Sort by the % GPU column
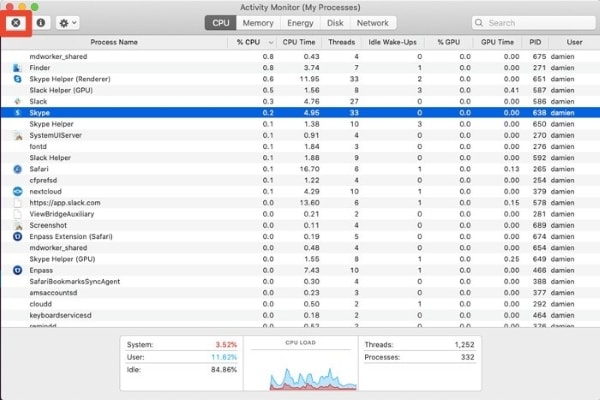Image resolution: width=600 pixels, height=400 pixels. [448, 42]
